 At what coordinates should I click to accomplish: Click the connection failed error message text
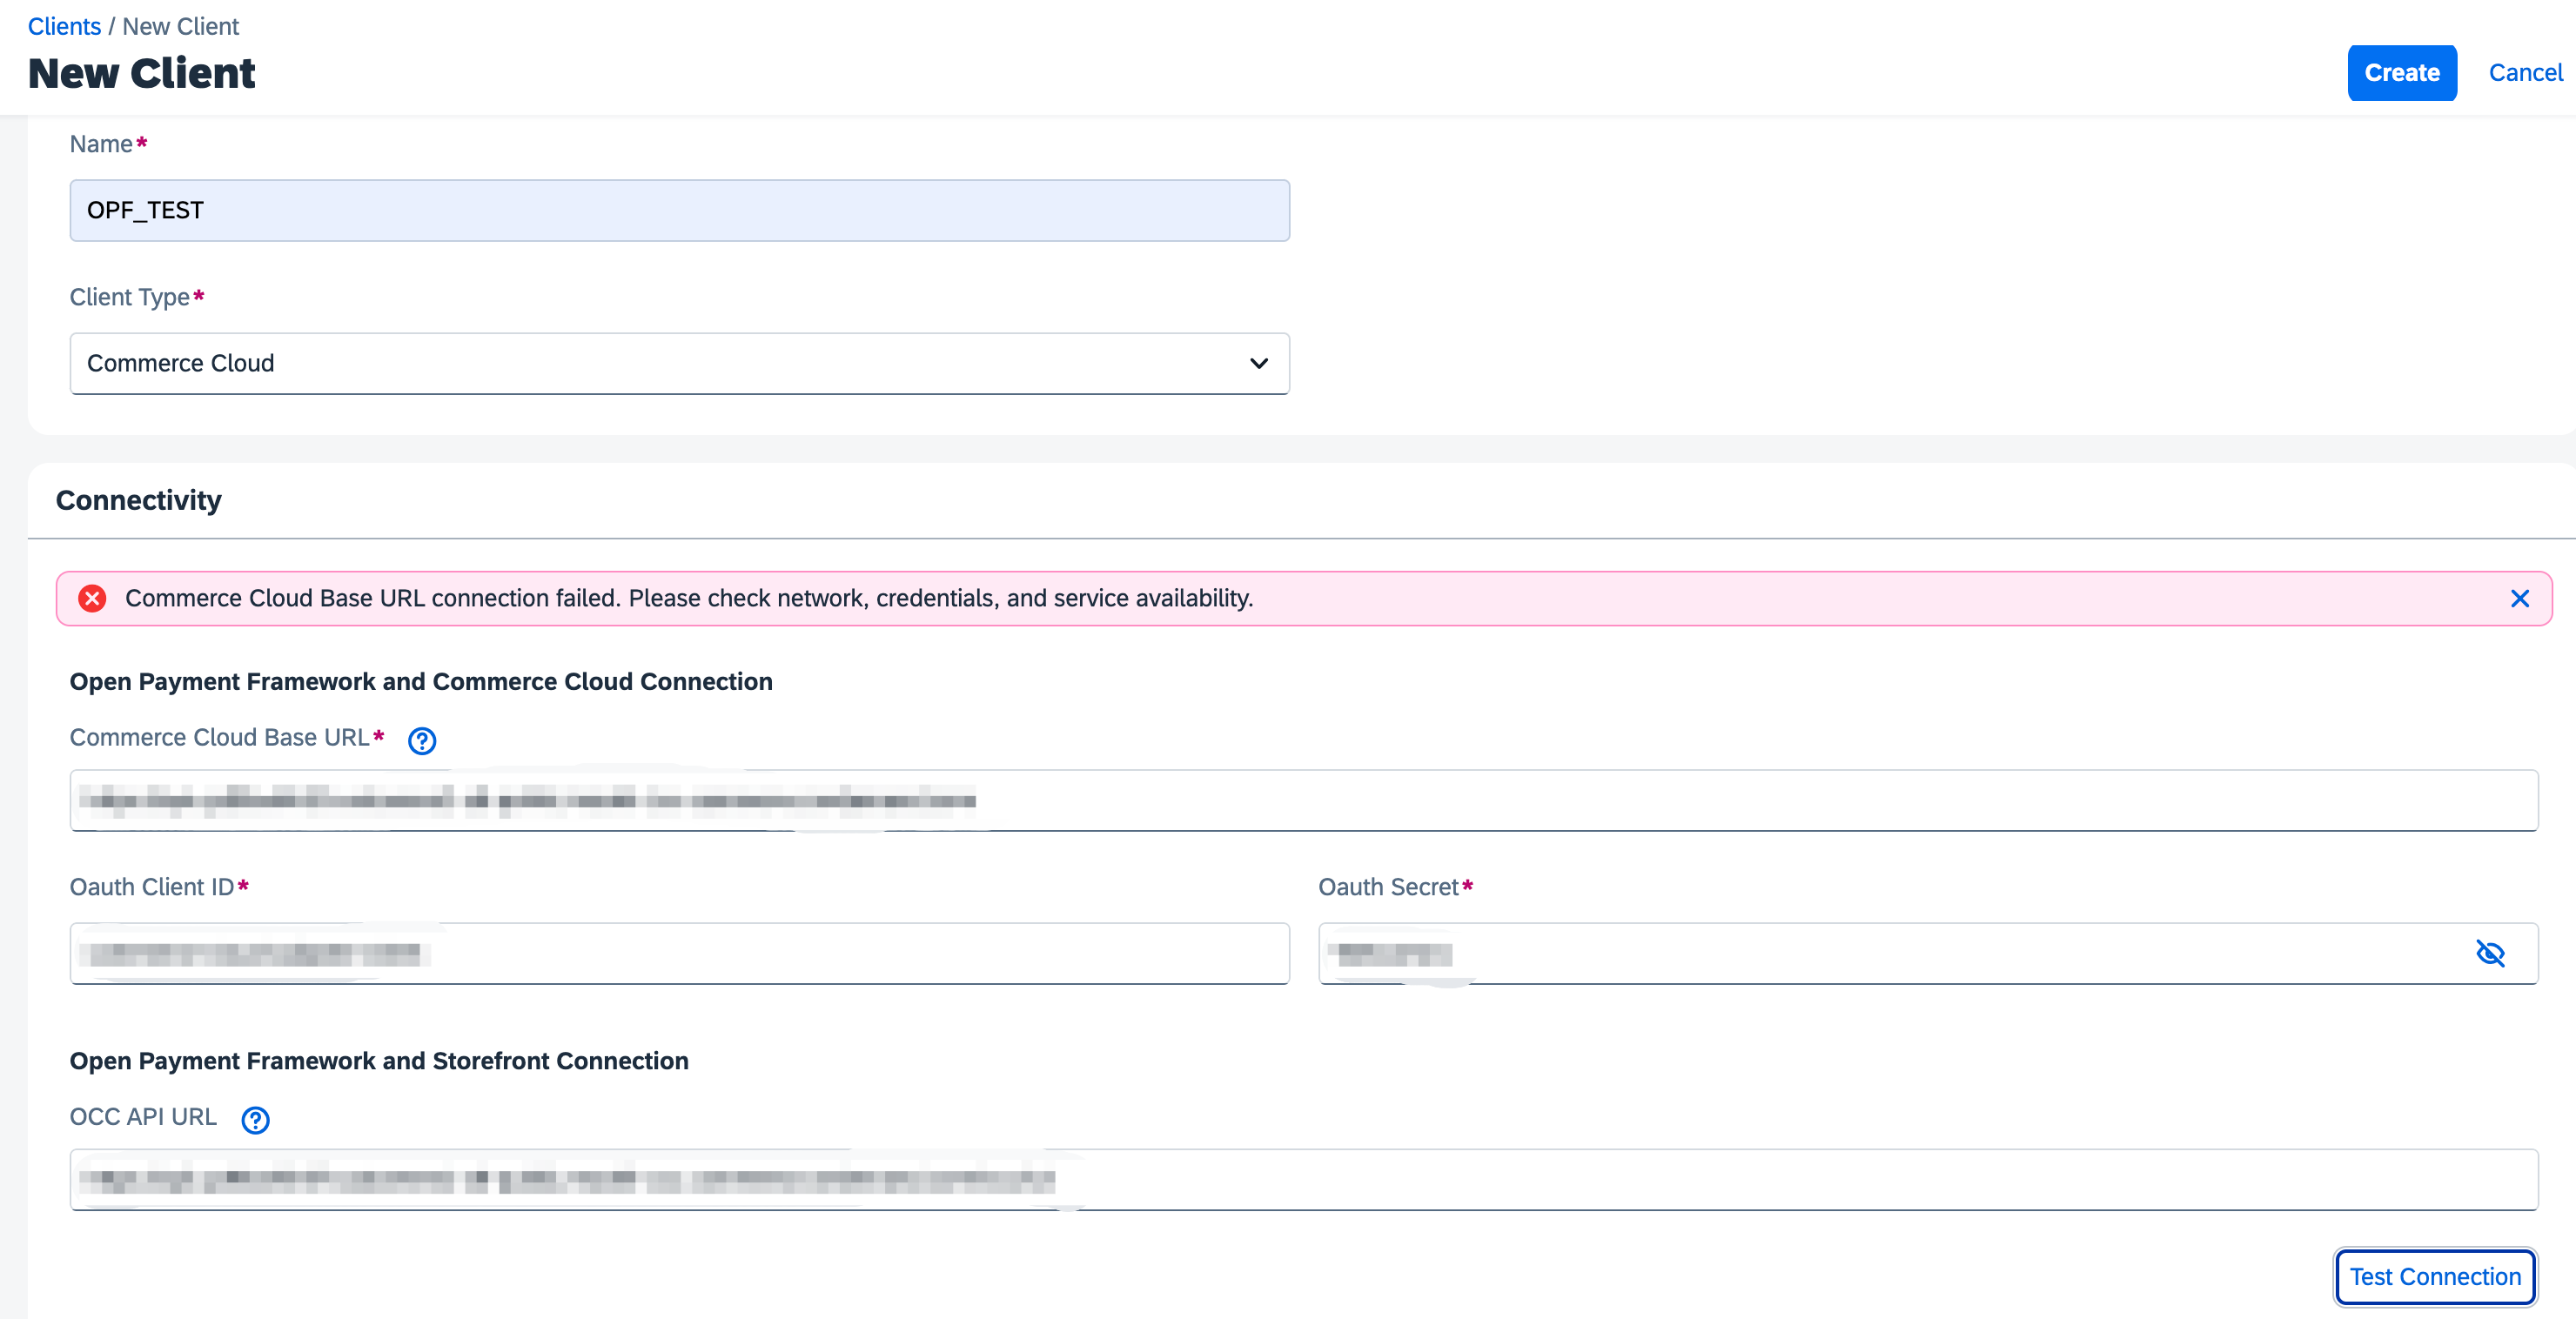coord(688,598)
